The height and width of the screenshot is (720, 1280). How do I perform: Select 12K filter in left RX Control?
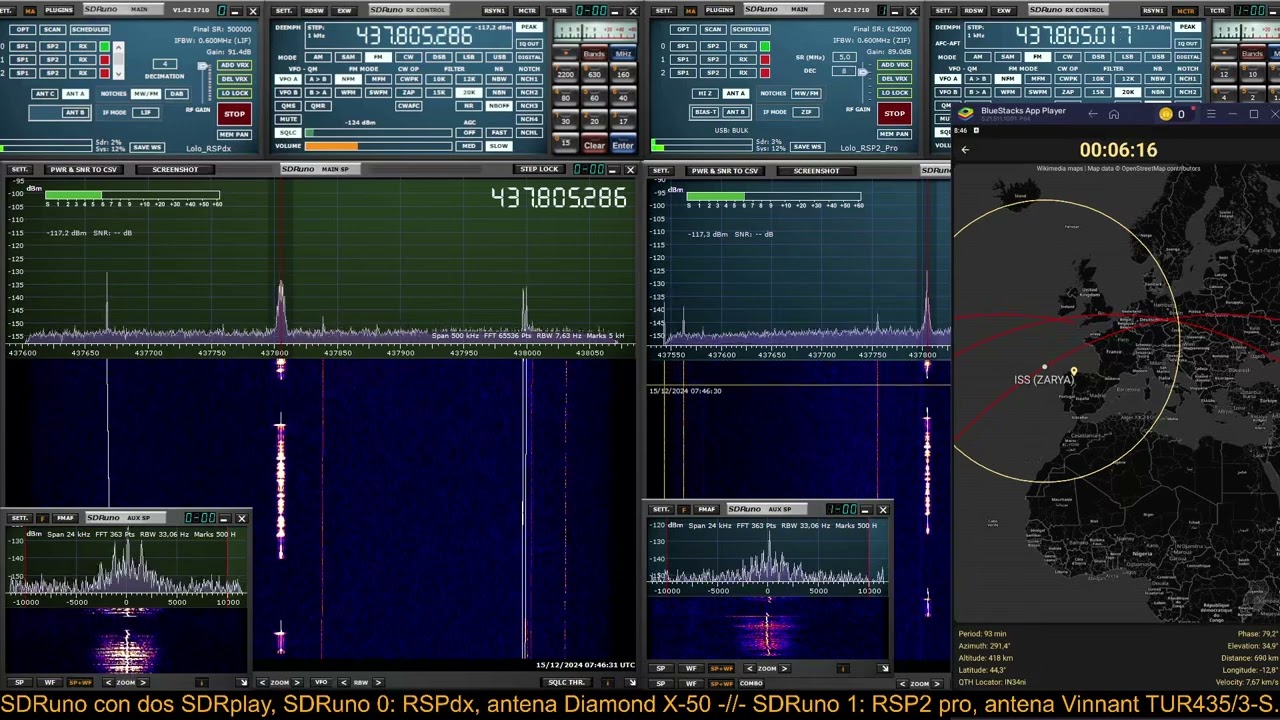(469, 79)
